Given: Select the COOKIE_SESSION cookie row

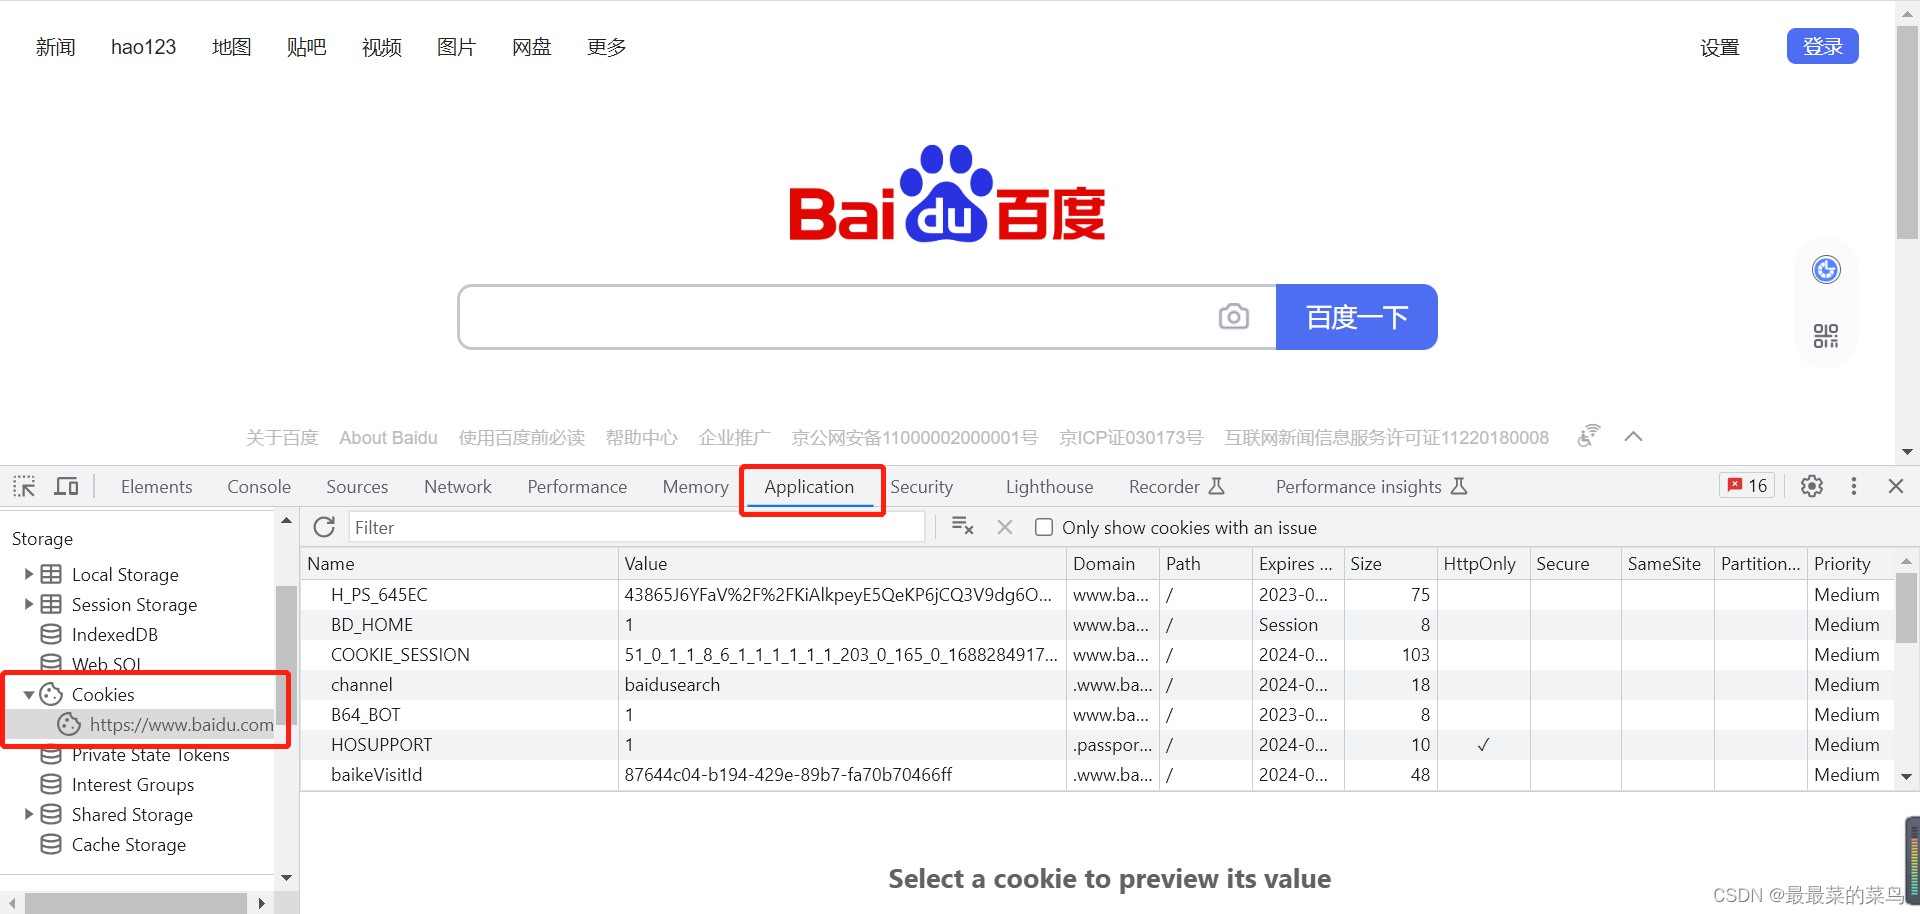Looking at the screenshot, I should [1097, 655].
